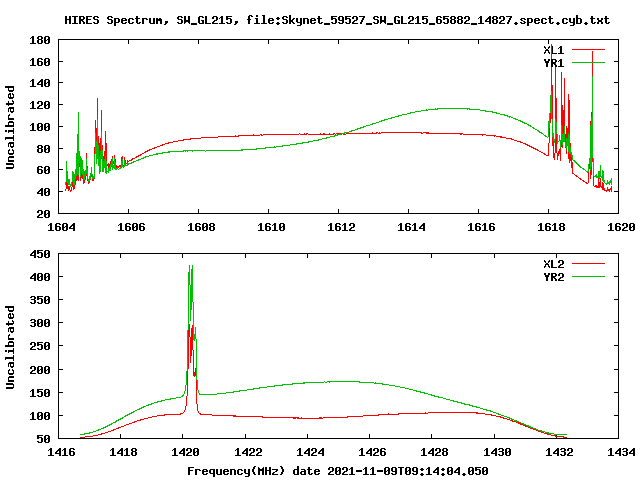Screen dimensions: 640x480
Task: Click the 450 y-axis tick label
Action: click(x=40, y=254)
